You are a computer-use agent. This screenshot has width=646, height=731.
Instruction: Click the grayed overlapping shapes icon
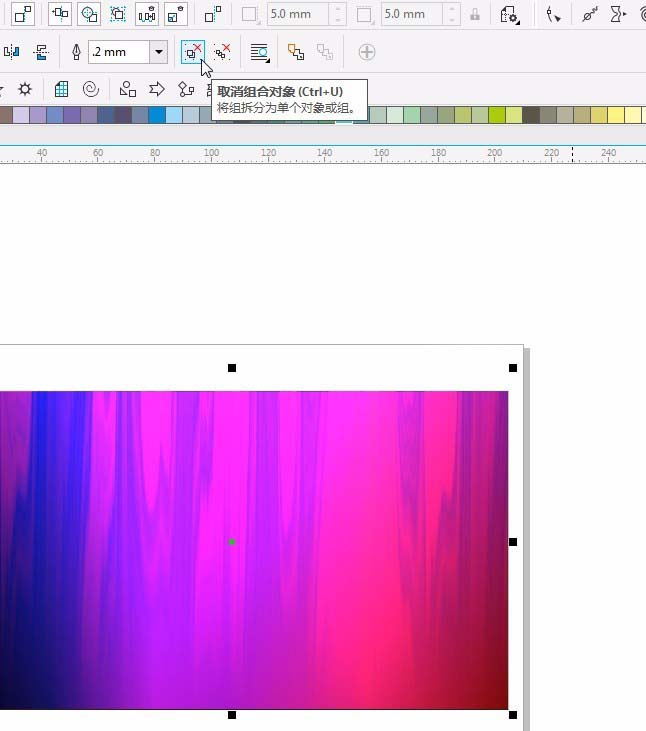tap(325, 52)
